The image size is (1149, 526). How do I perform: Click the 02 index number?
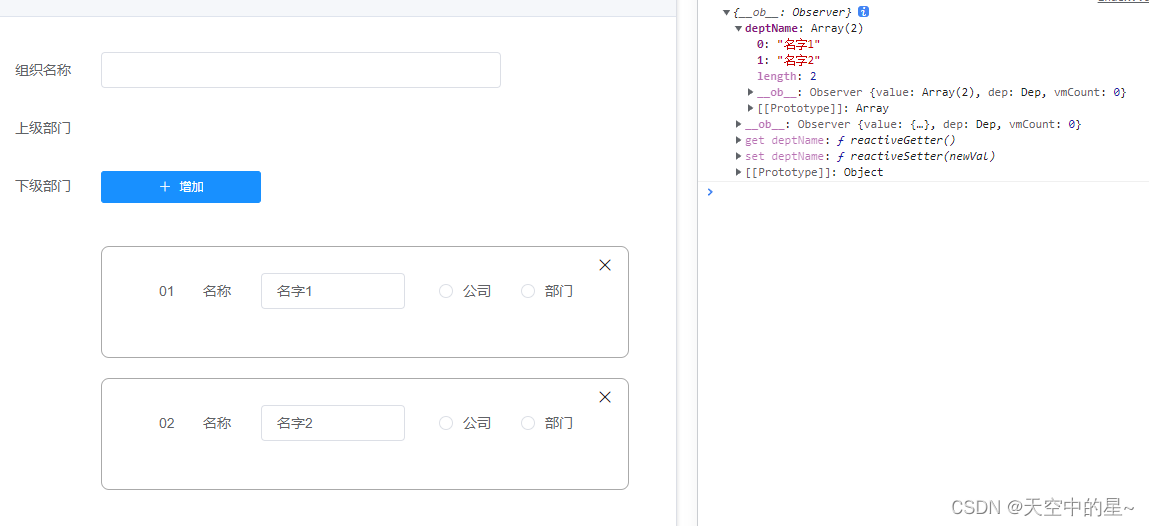(x=167, y=423)
